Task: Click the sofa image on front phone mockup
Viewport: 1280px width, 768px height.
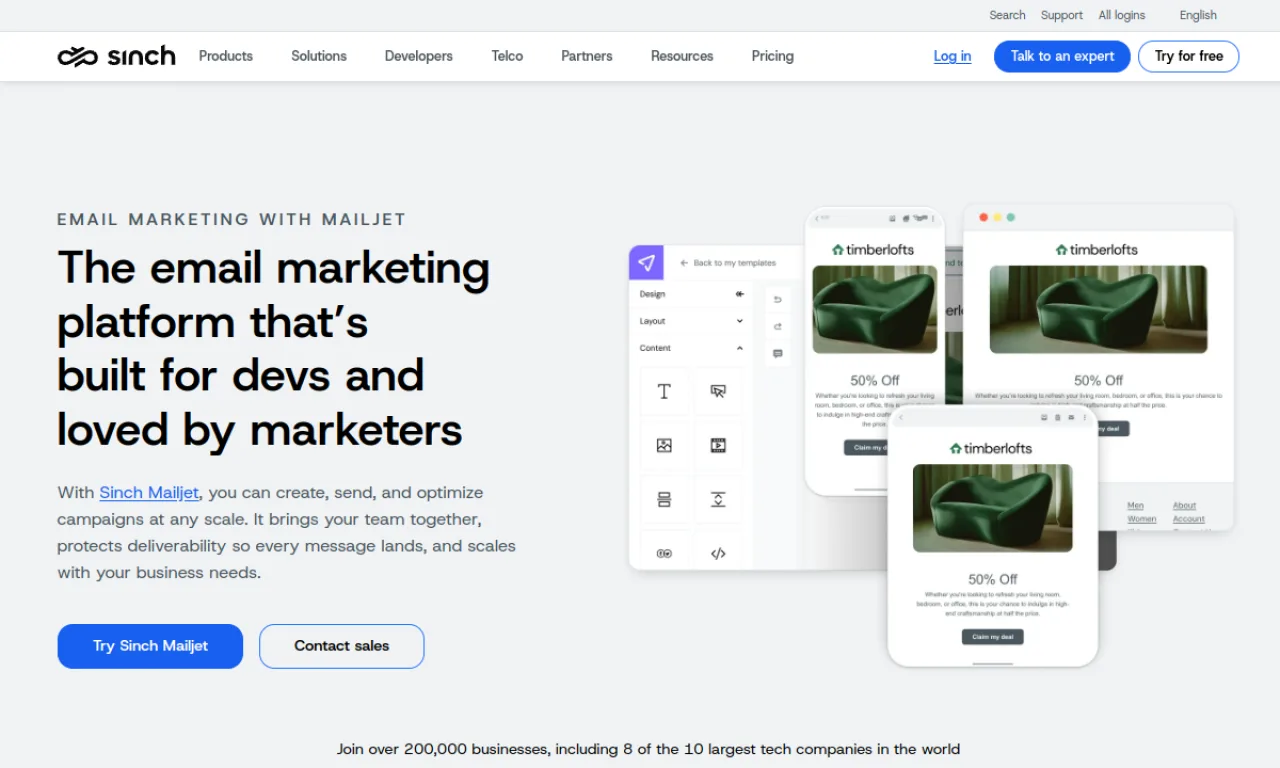Action: tap(993, 508)
